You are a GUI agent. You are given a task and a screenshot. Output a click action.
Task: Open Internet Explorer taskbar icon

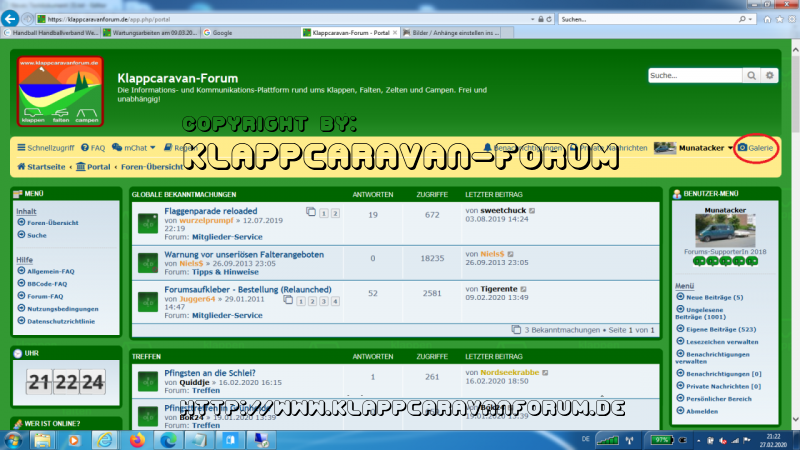(105, 440)
